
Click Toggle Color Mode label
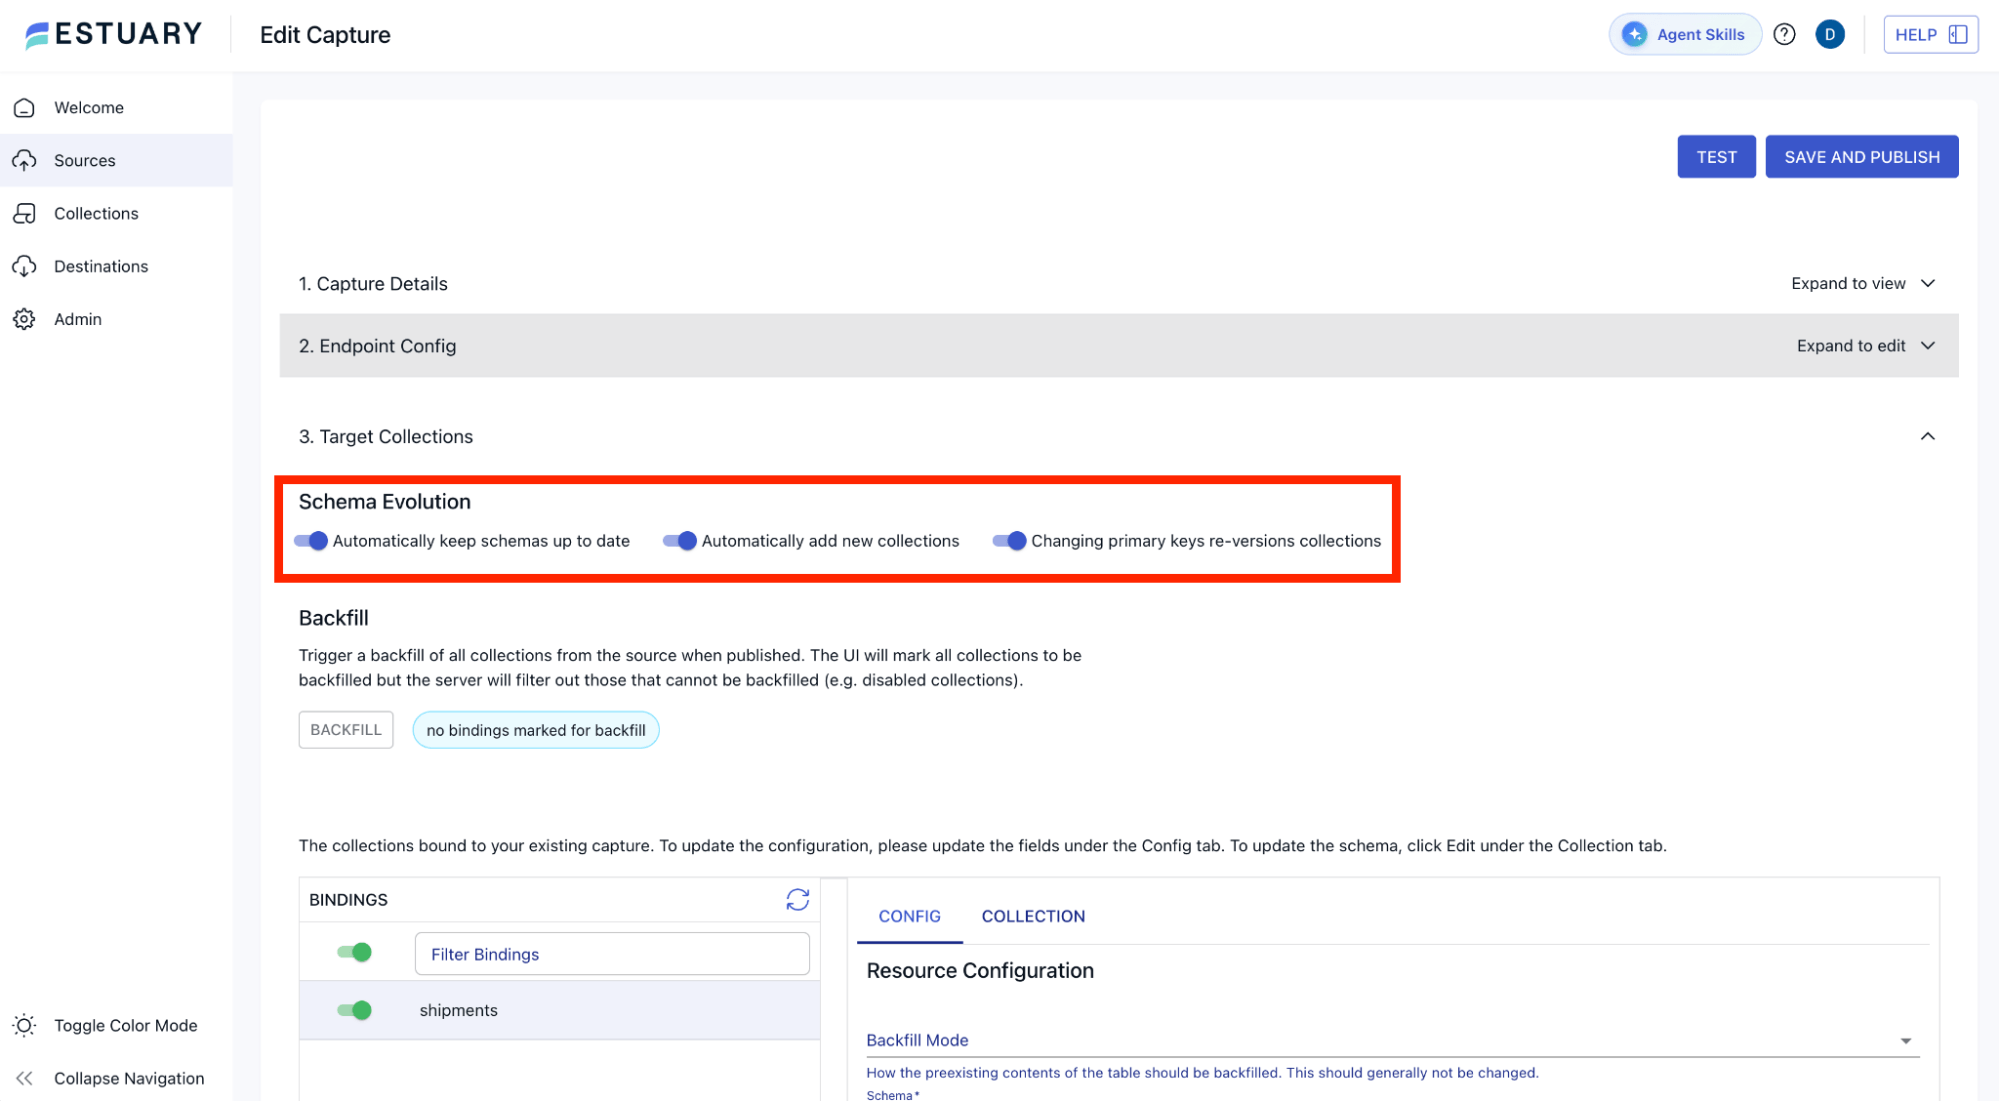(x=126, y=1025)
